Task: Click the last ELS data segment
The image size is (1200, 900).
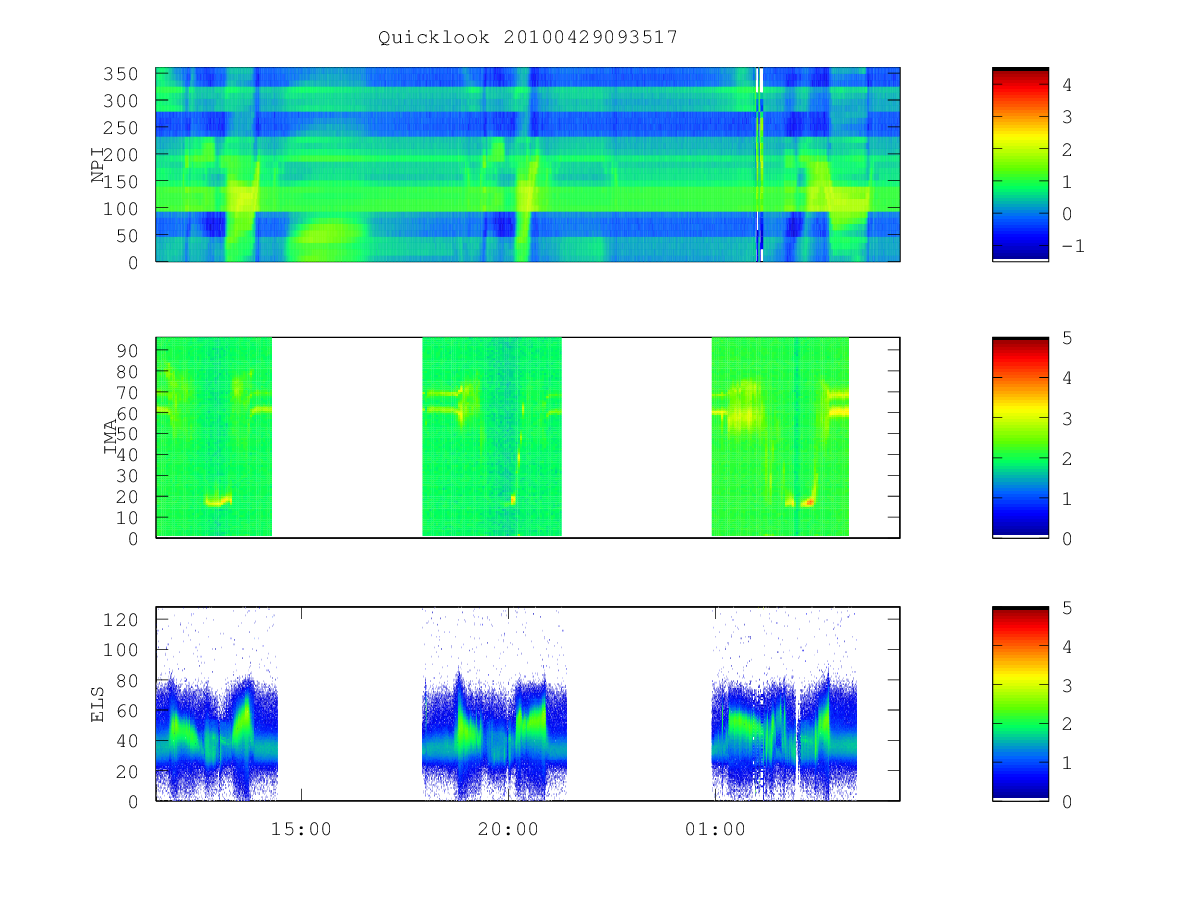Action: click(784, 704)
